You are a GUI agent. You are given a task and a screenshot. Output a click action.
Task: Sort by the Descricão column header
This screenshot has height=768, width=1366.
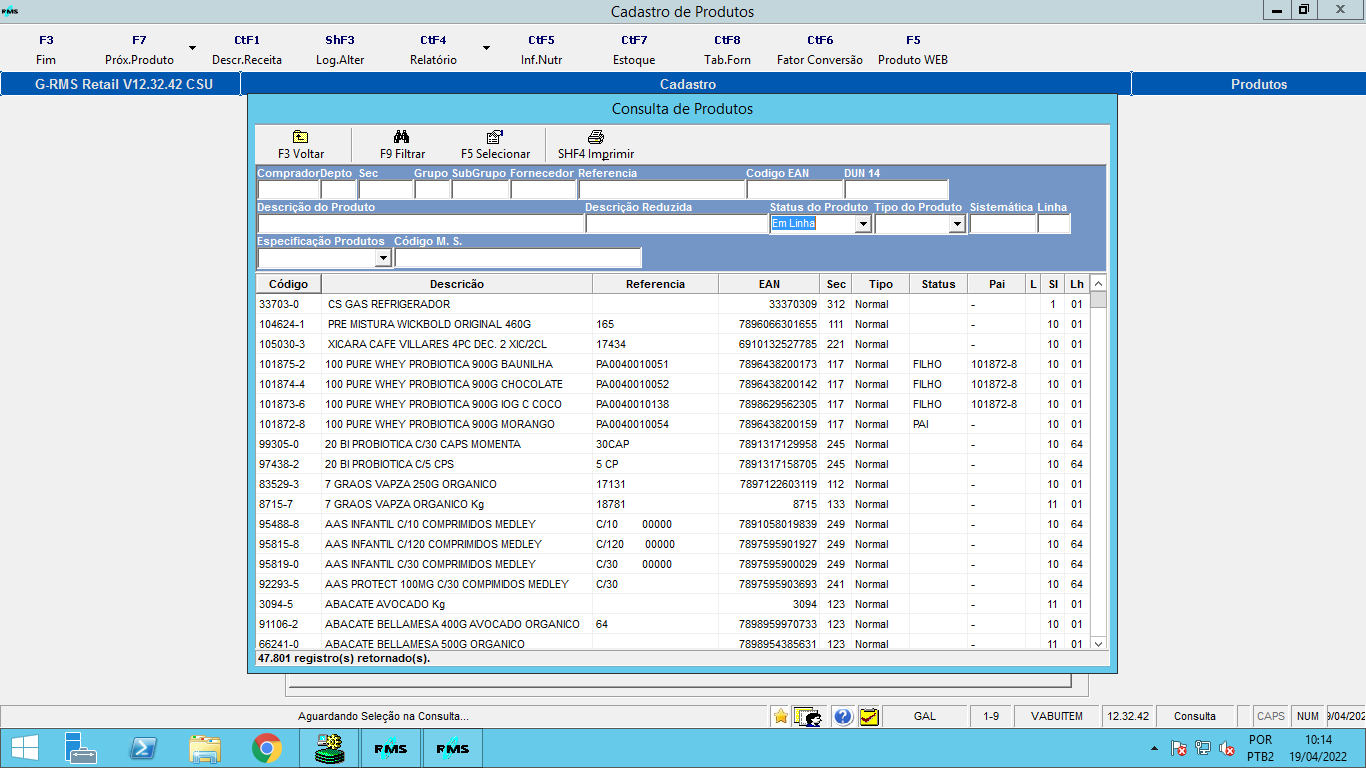point(457,284)
